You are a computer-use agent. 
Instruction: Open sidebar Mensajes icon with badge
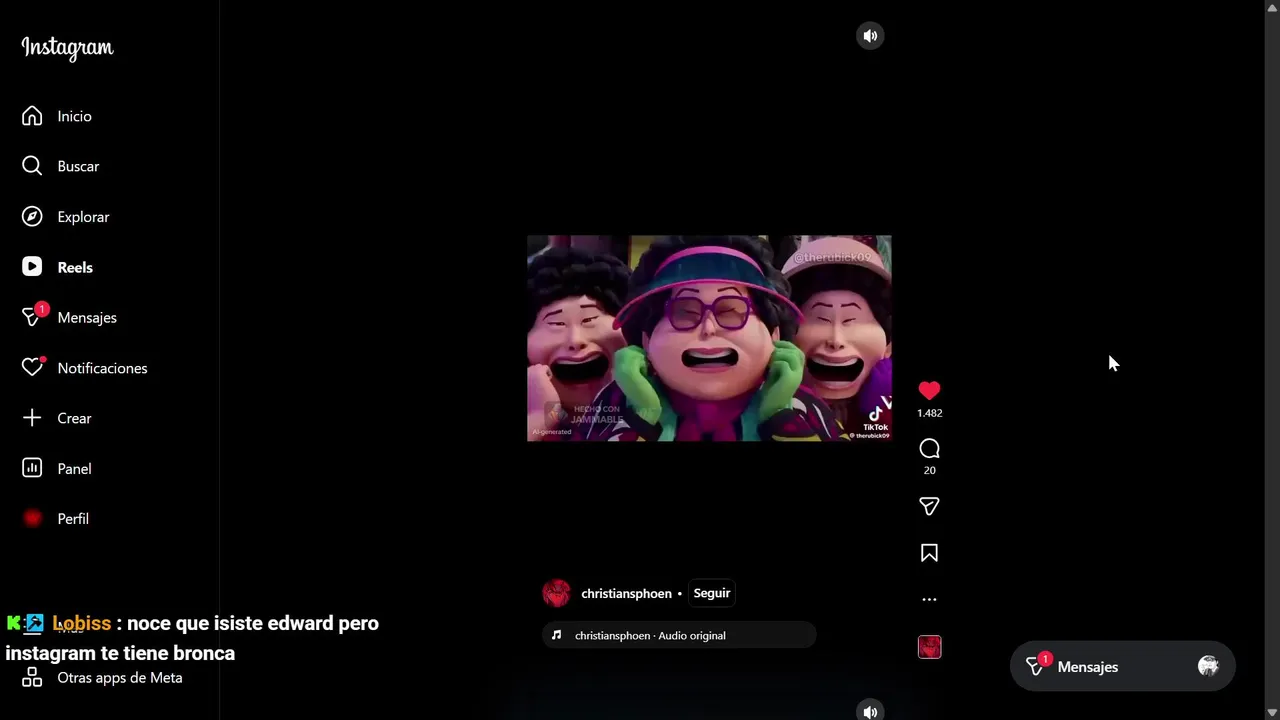(32, 317)
